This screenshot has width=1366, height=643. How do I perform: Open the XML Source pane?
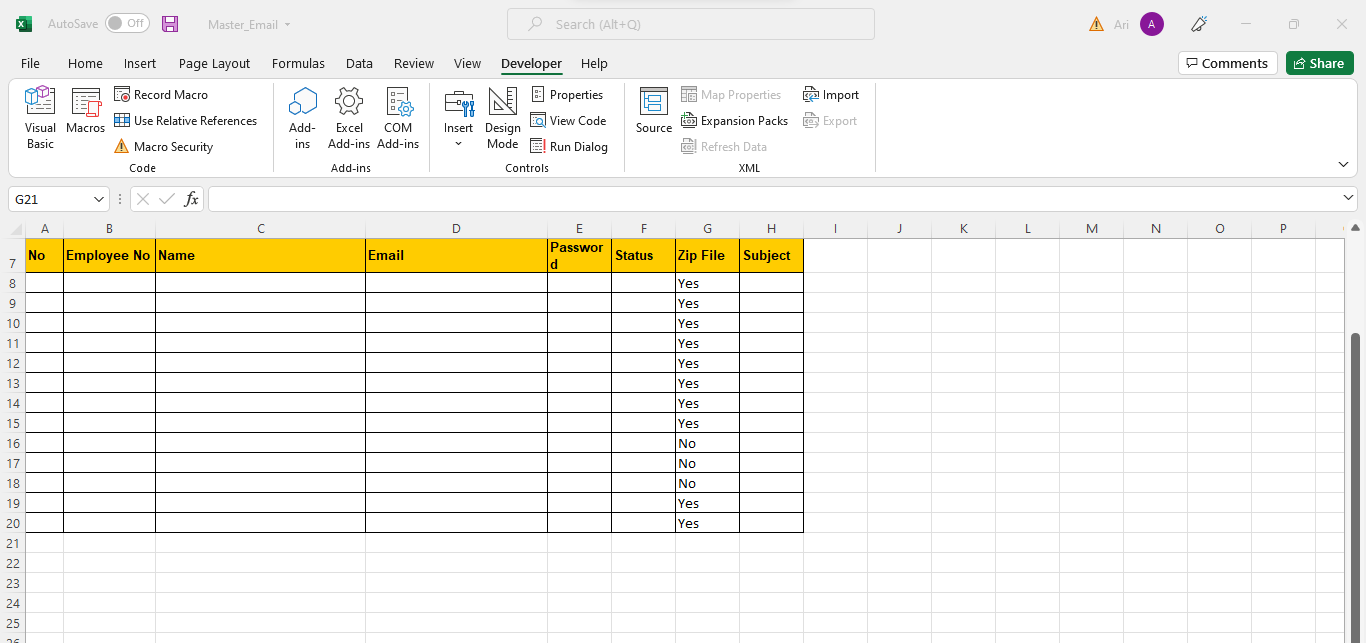[x=654, y=111]
